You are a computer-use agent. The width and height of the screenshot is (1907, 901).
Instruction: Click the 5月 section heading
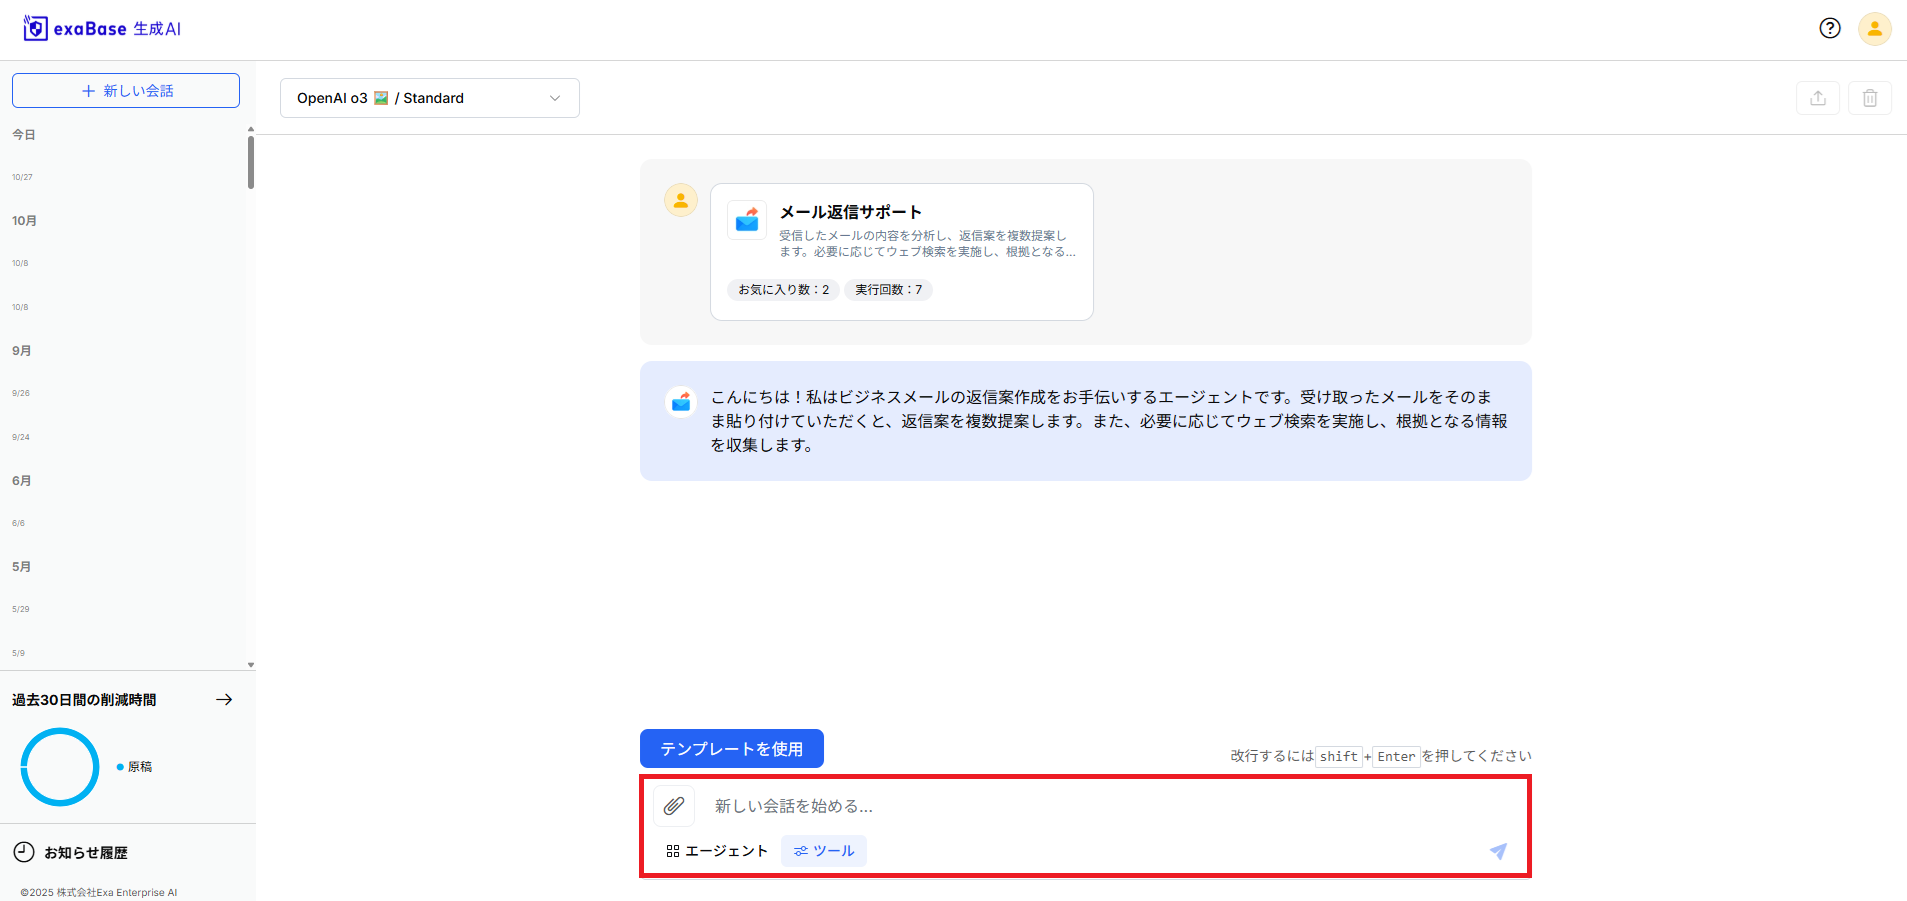22,567
